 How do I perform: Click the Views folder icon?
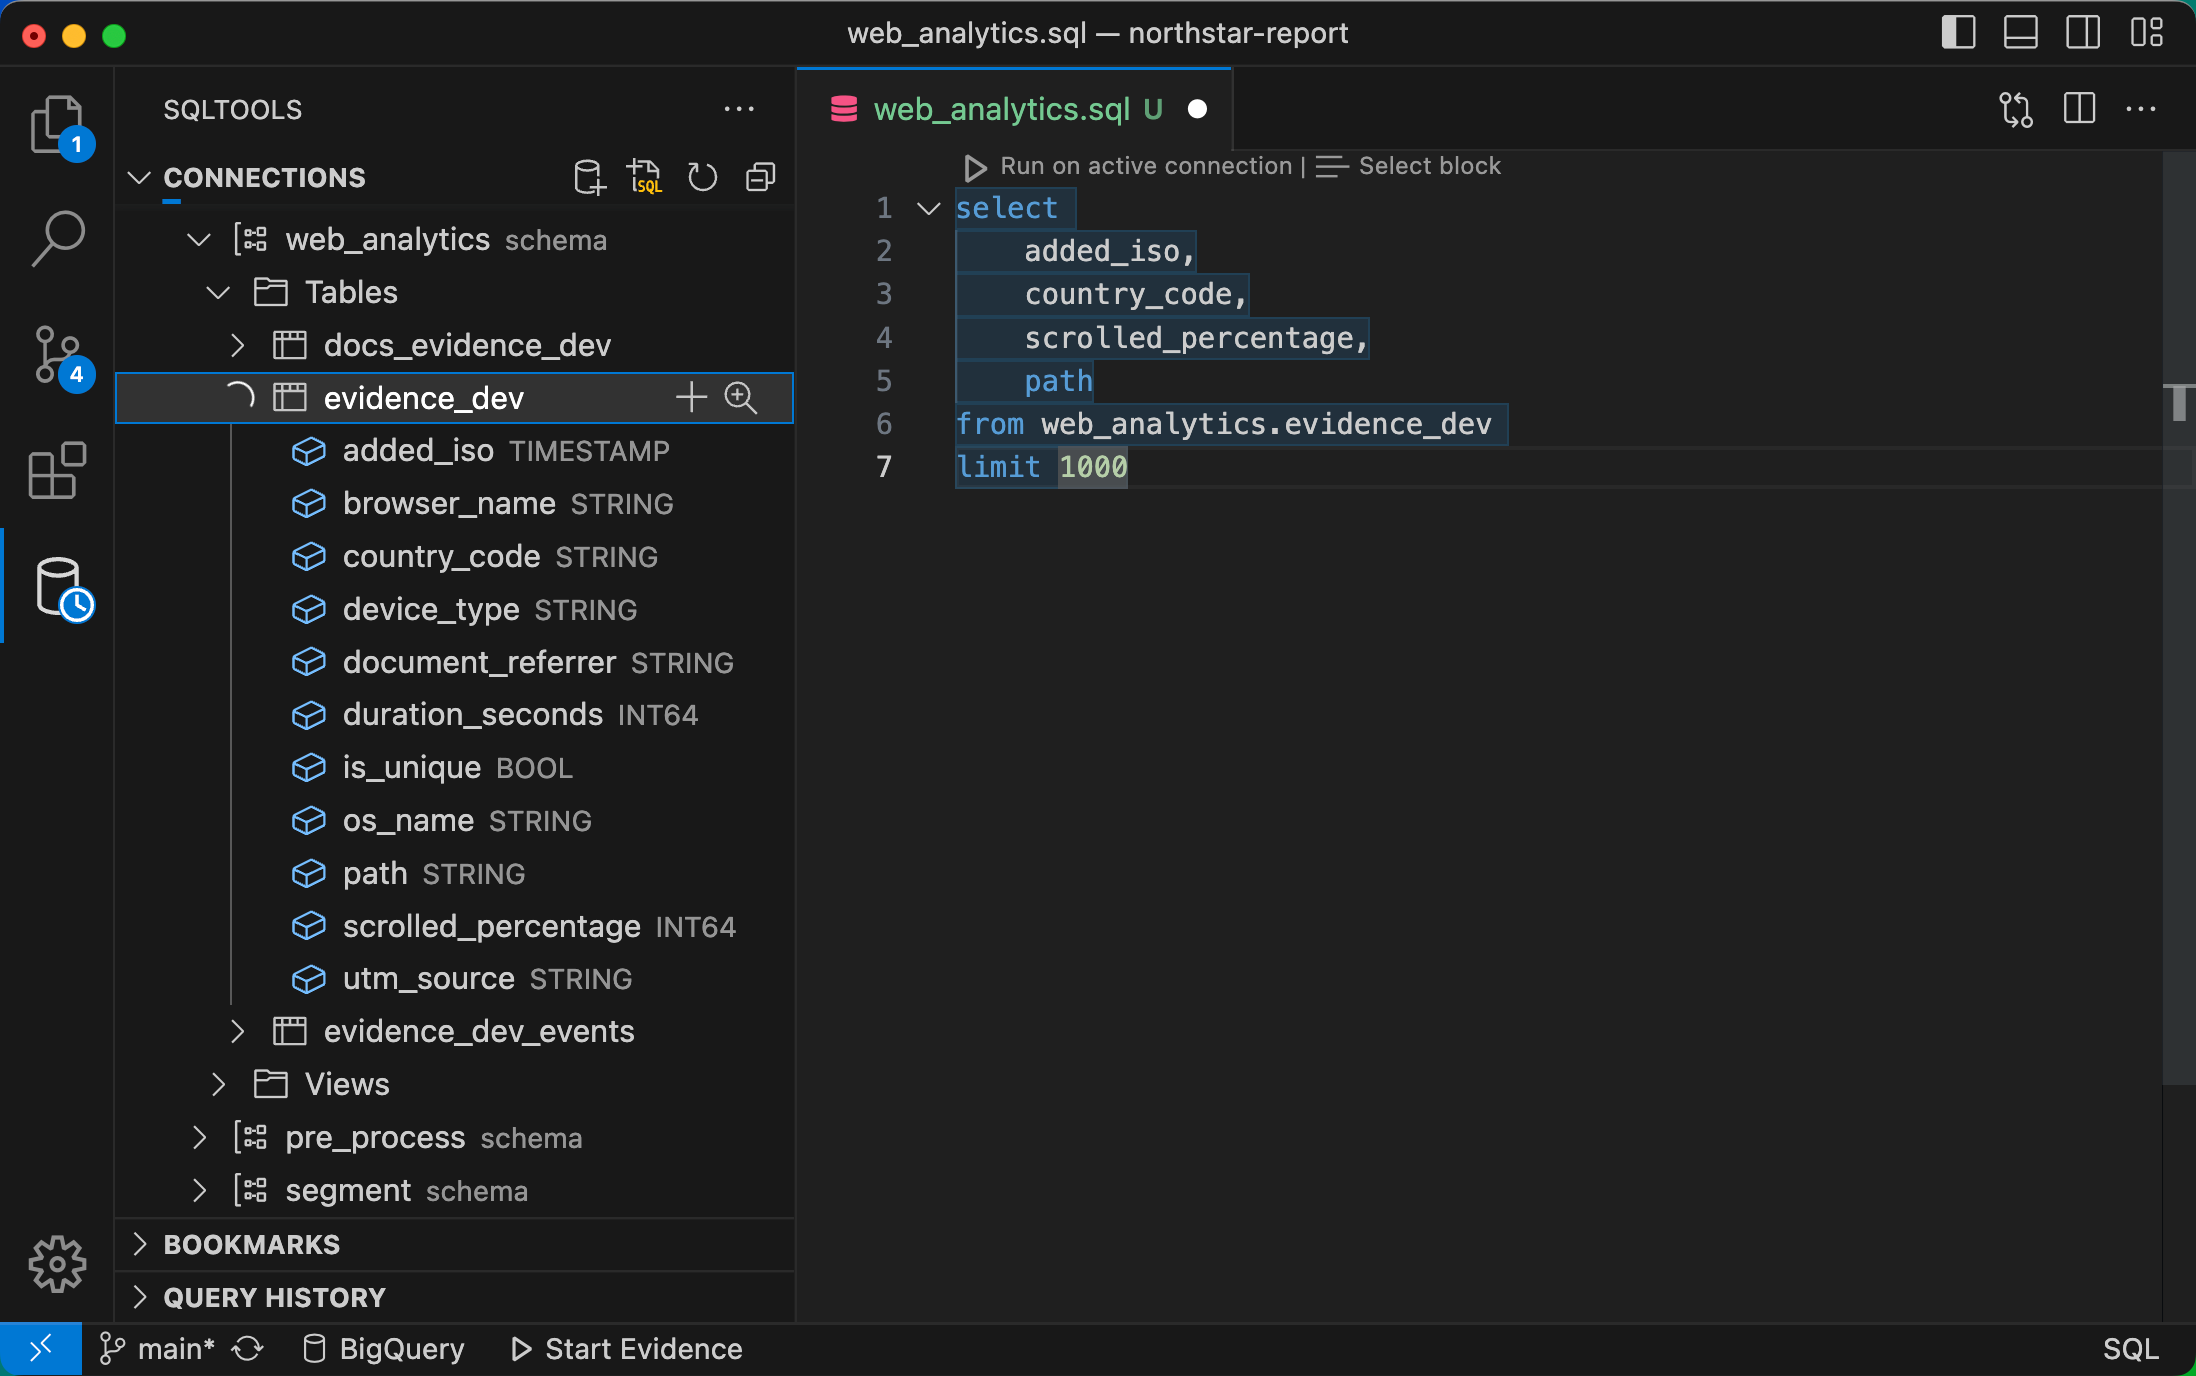(x=271, y=1084)
